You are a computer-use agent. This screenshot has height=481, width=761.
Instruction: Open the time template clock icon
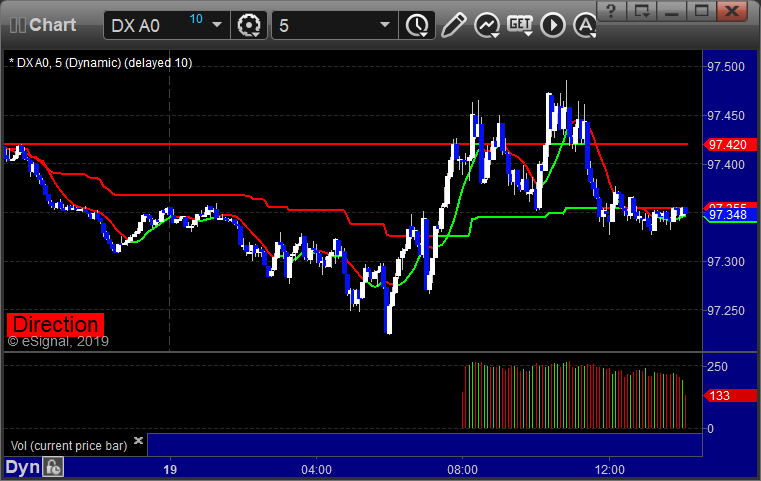[x=417, y=25]
